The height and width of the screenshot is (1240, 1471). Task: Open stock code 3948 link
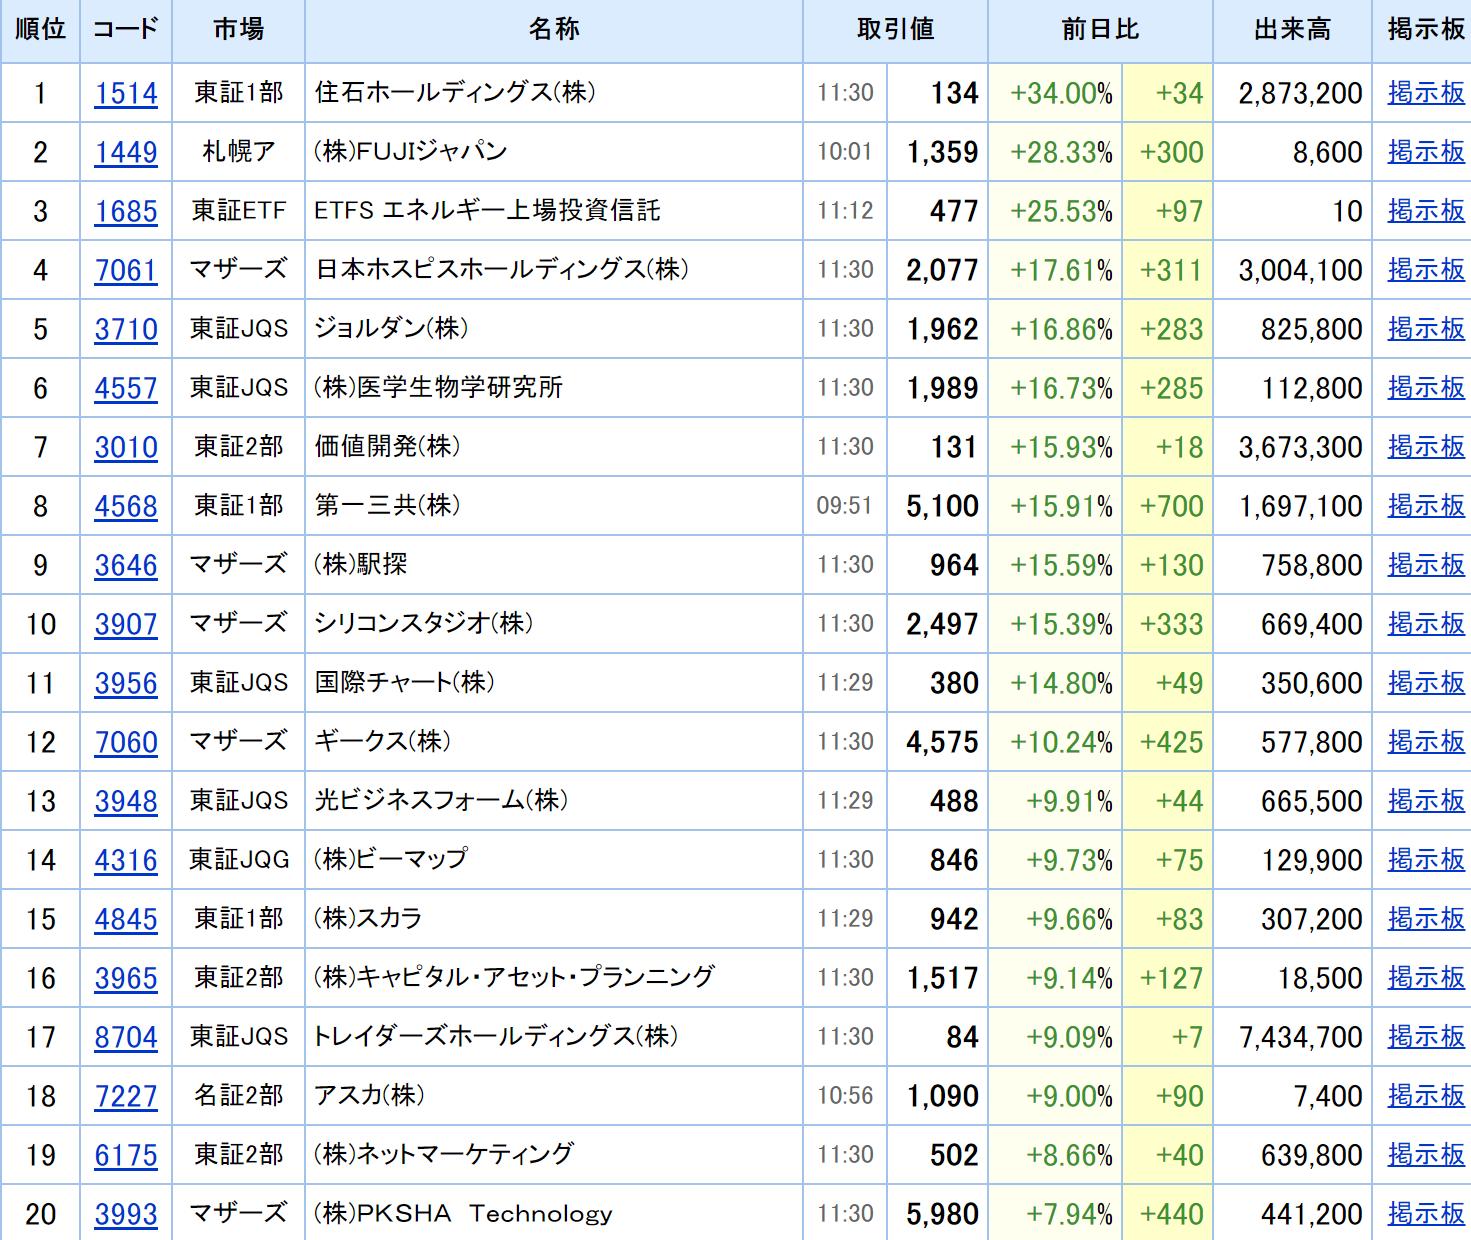pos(126,801)
